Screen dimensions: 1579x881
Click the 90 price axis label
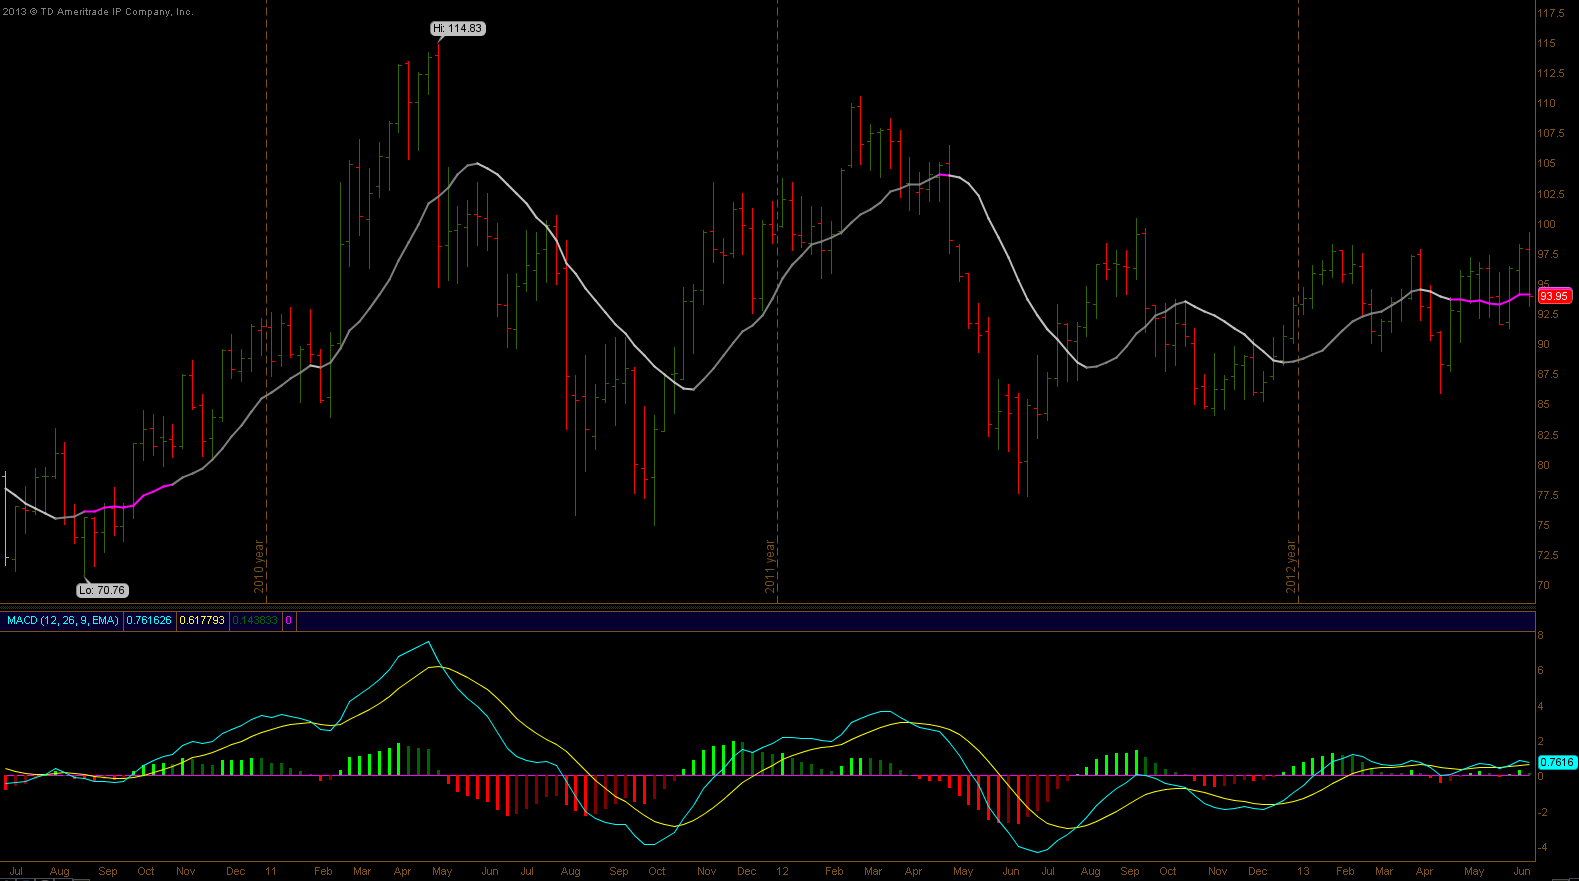(x=1544, y=344)
